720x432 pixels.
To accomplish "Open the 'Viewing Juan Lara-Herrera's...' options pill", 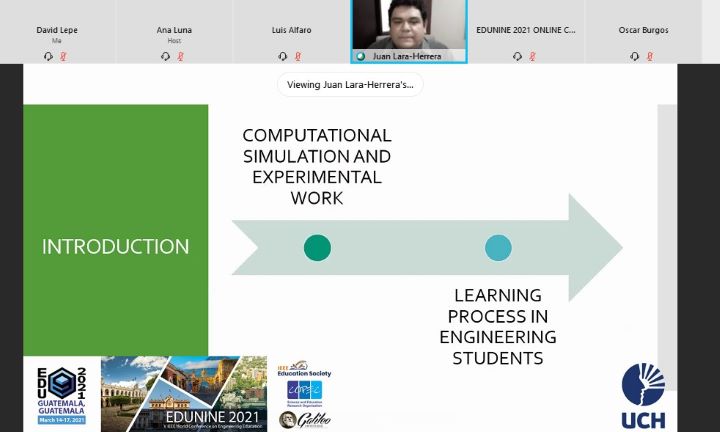I will tap(350, 85).
